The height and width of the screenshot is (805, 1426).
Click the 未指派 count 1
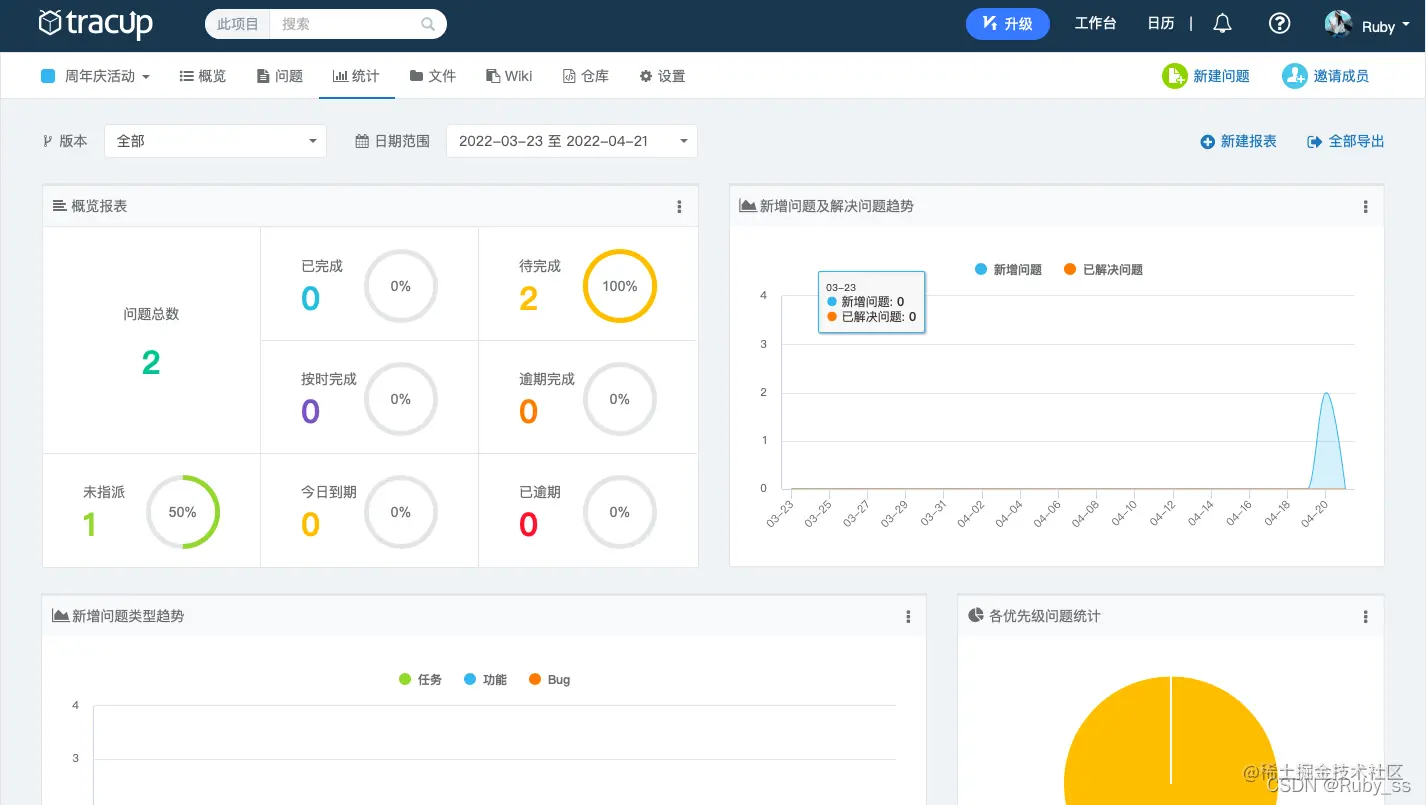[90, 524]
